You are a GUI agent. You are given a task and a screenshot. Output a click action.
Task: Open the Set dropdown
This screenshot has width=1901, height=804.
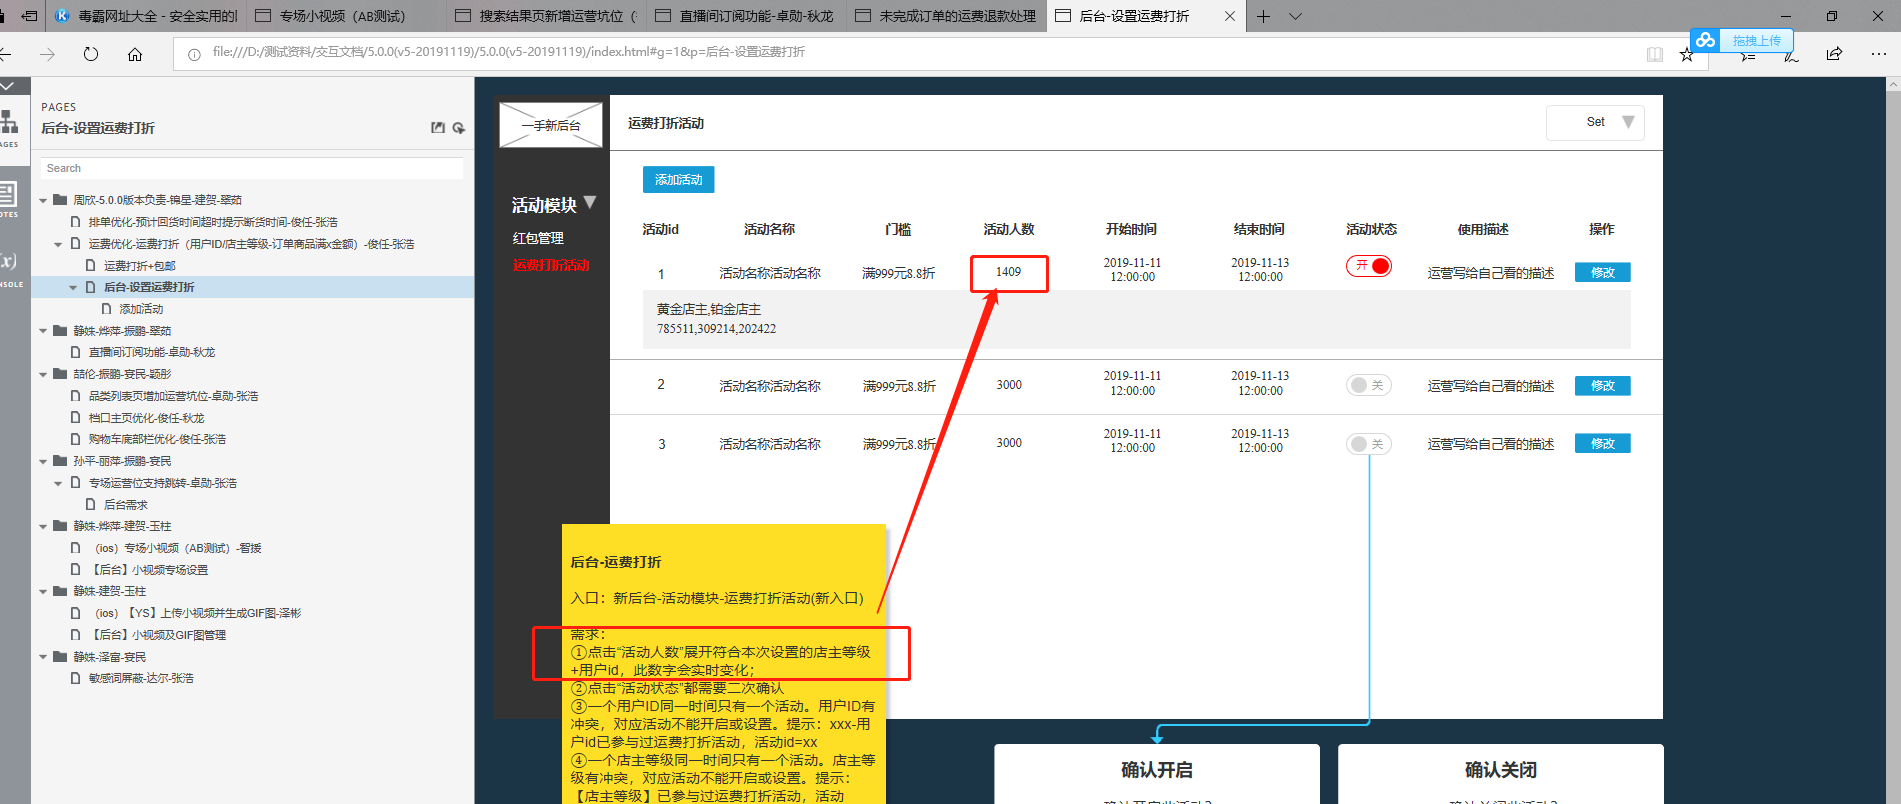[x=1595, y=122]
